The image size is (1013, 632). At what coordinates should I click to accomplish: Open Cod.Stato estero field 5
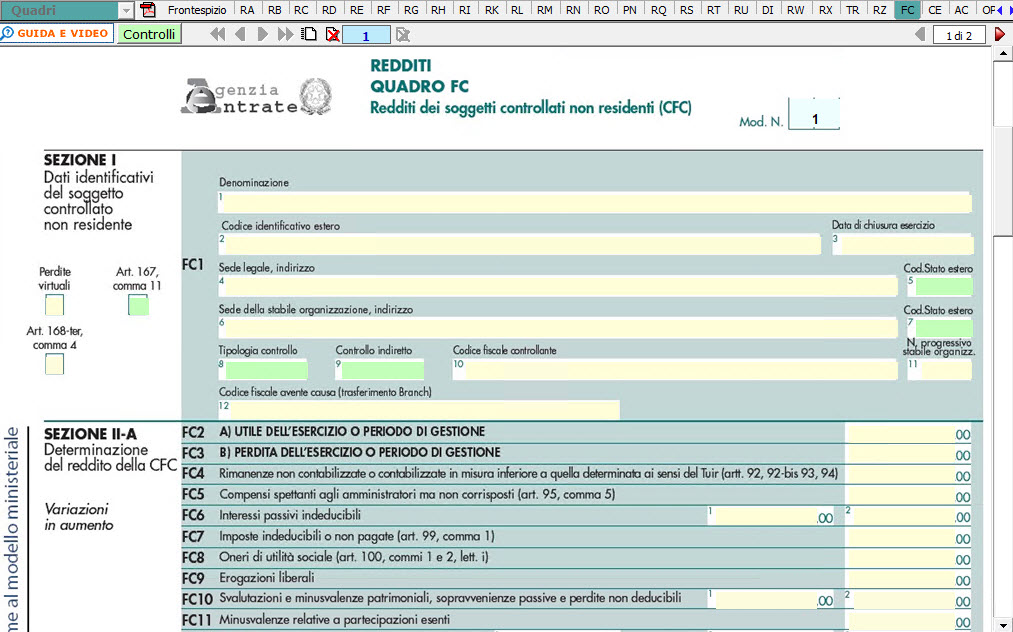coord(943,286)
